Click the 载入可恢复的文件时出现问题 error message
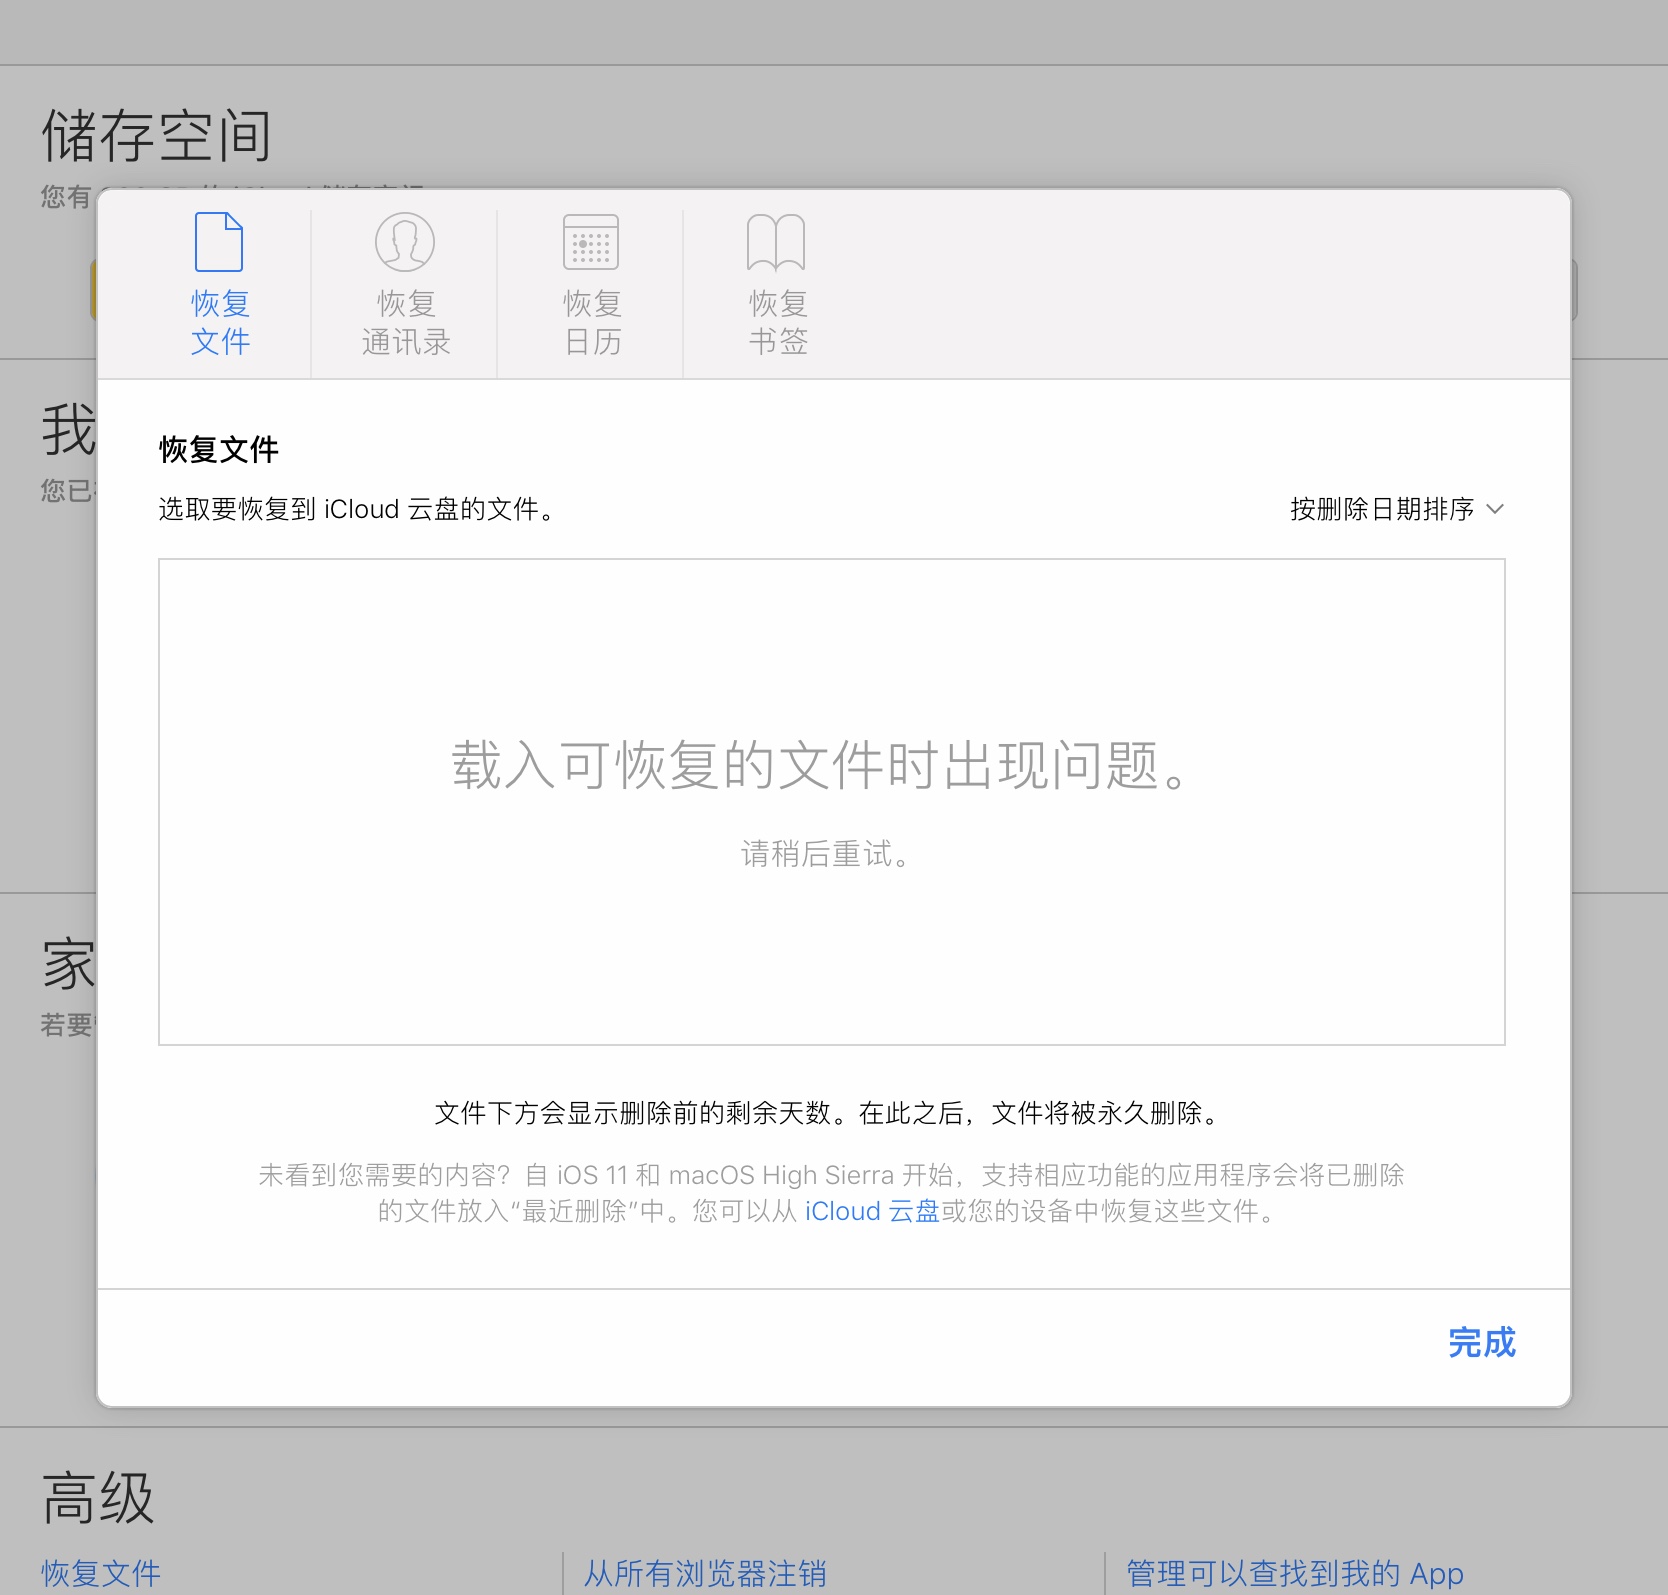This screenshot has width=1668, height=1595. (x=820, y=766)
